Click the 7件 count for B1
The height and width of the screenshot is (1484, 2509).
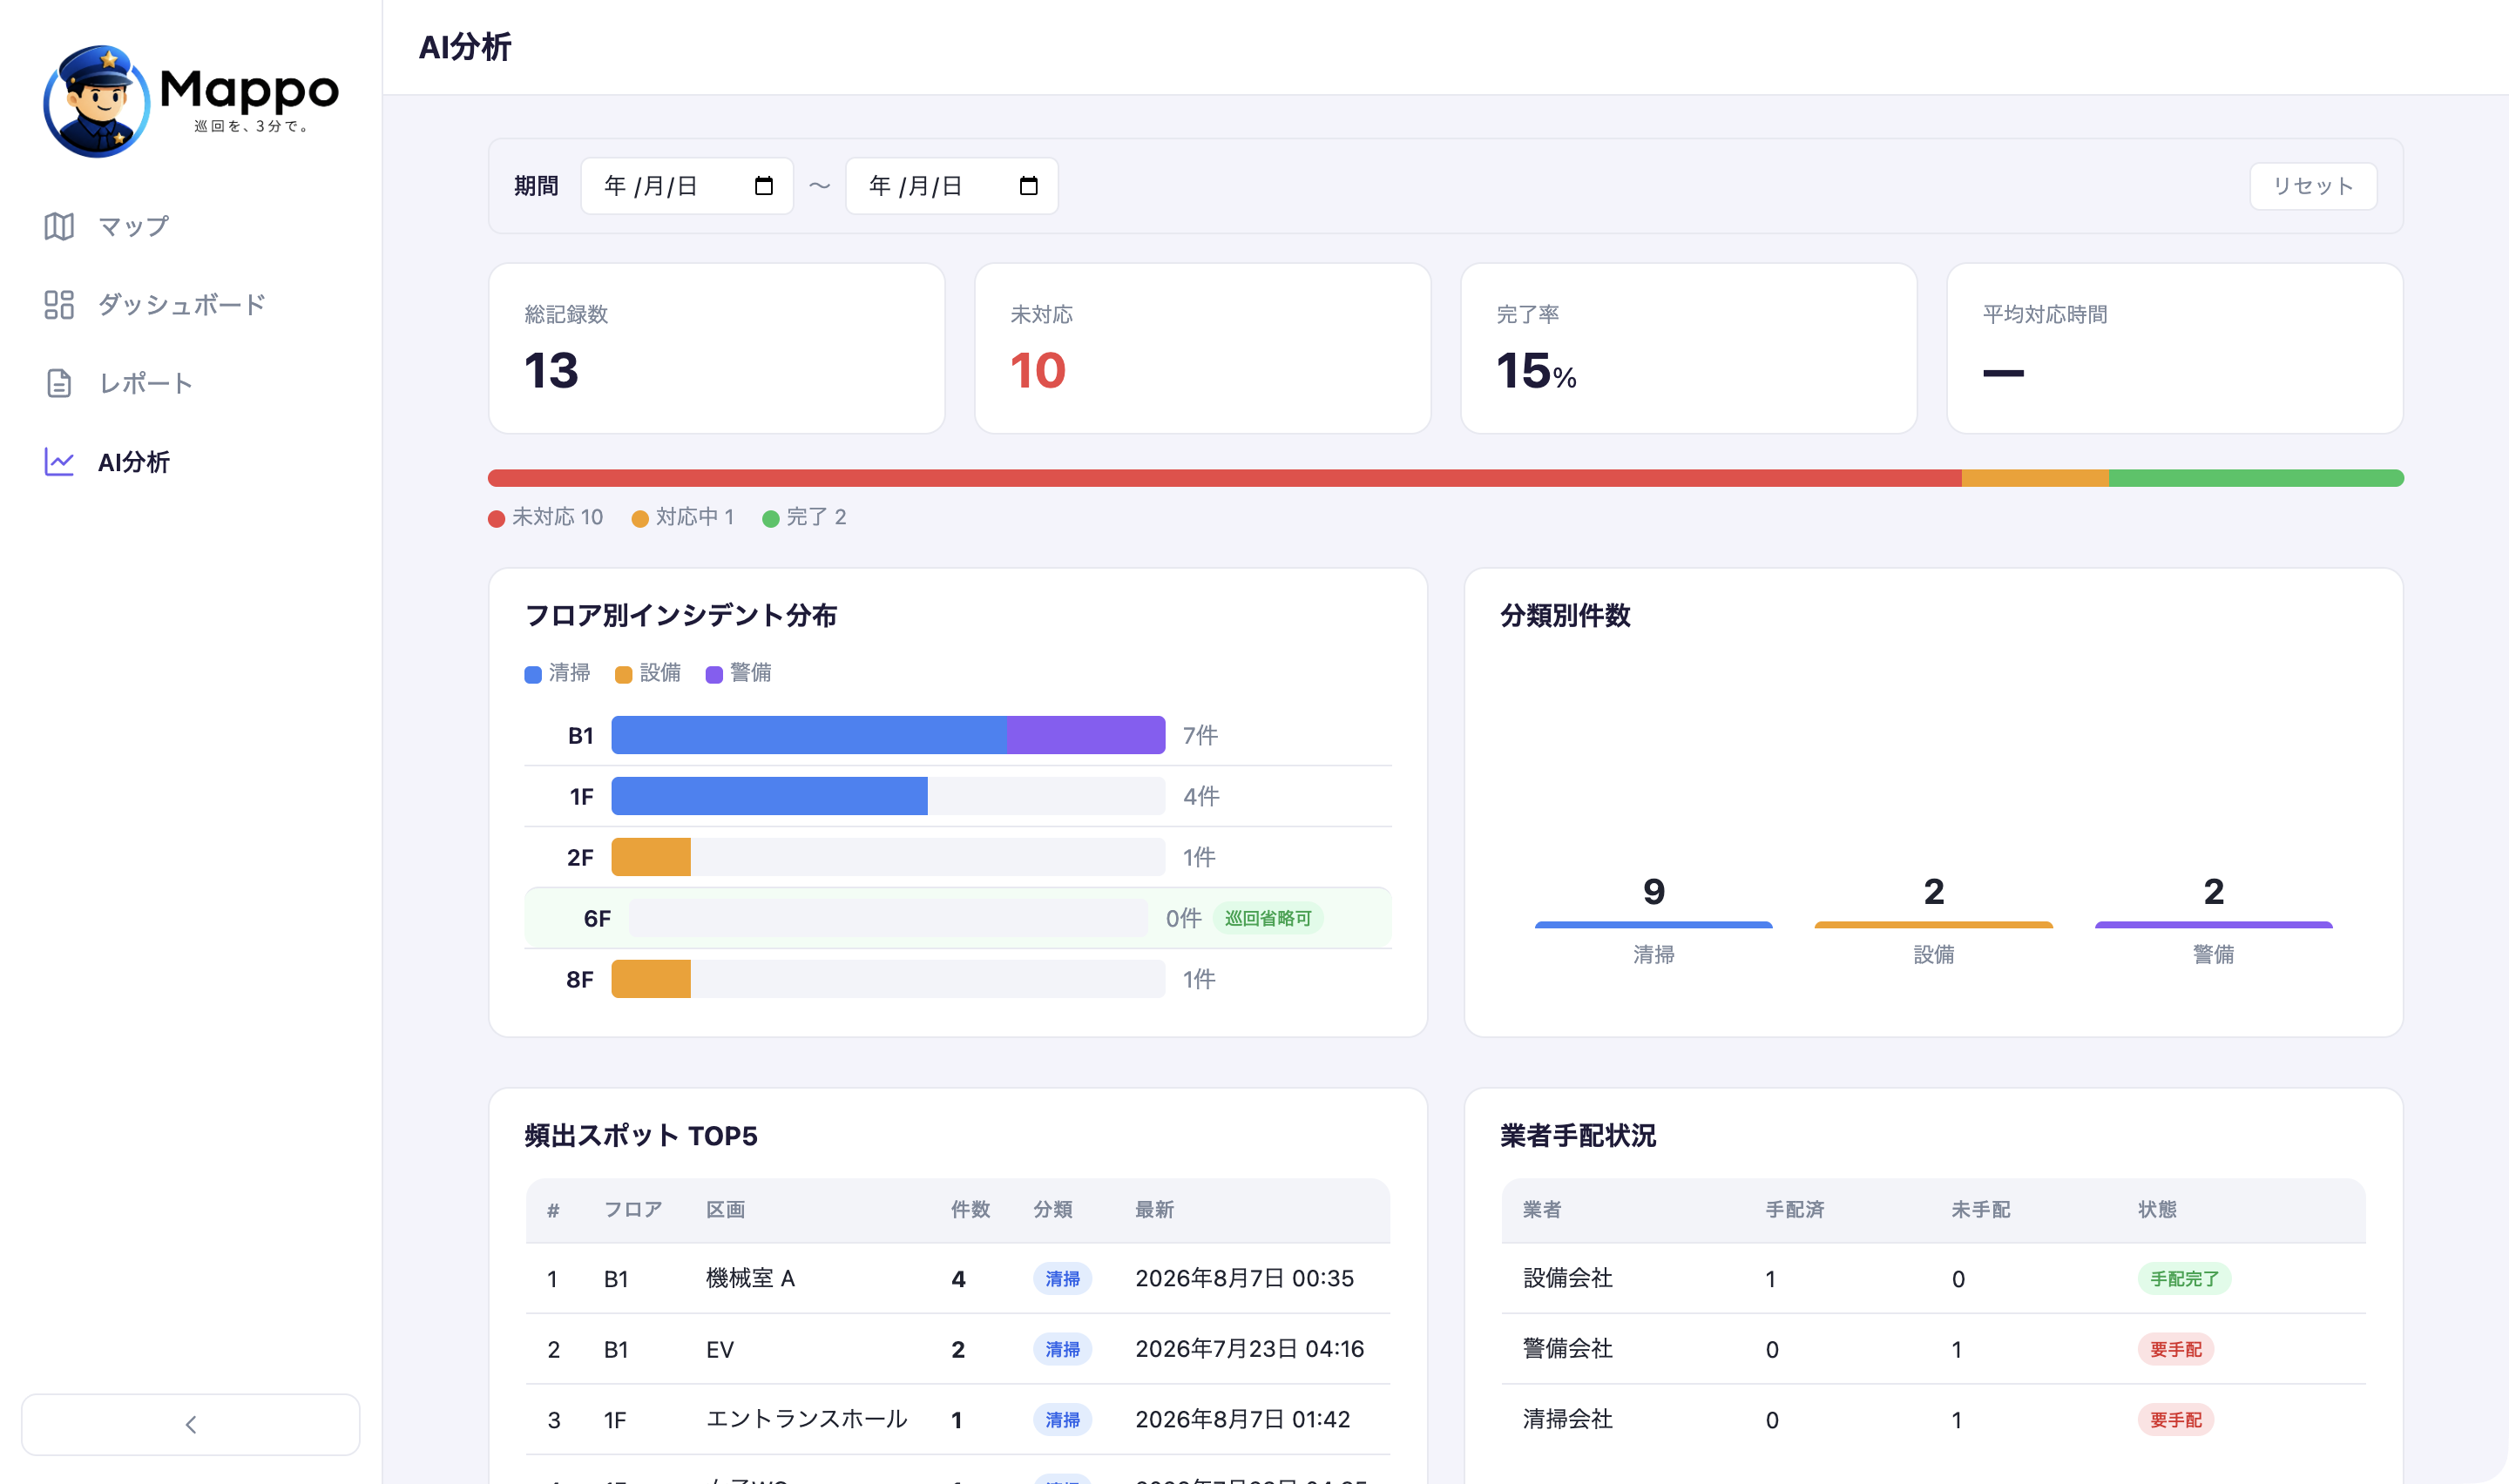pos(1200,736)
